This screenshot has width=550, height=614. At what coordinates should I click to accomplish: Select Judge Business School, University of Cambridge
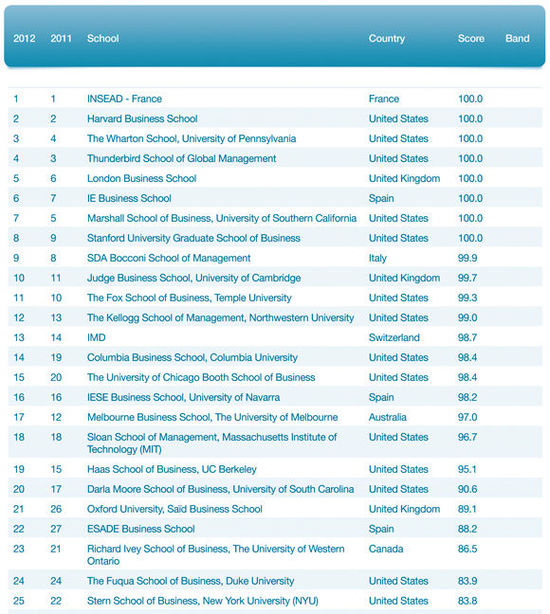tap(194, 278)
